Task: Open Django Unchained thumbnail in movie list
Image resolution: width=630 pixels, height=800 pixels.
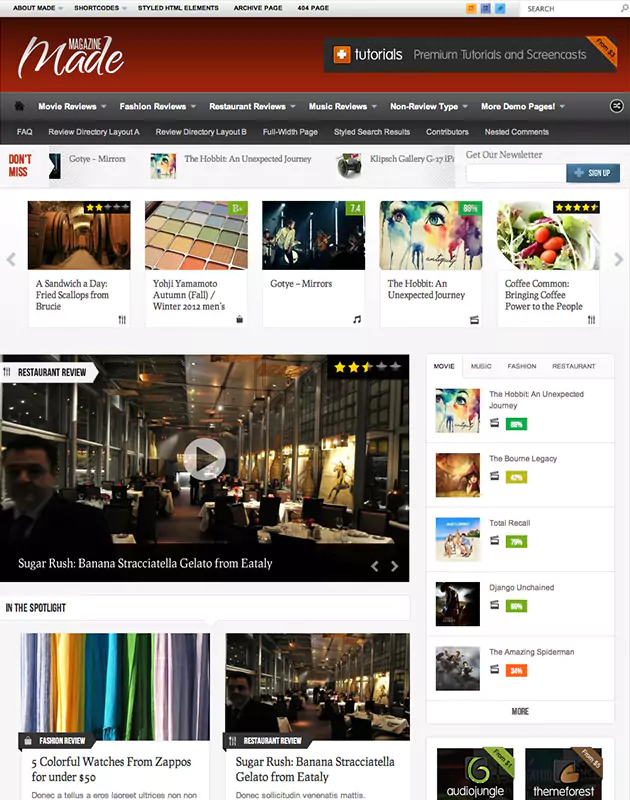Action: [458, 604]
